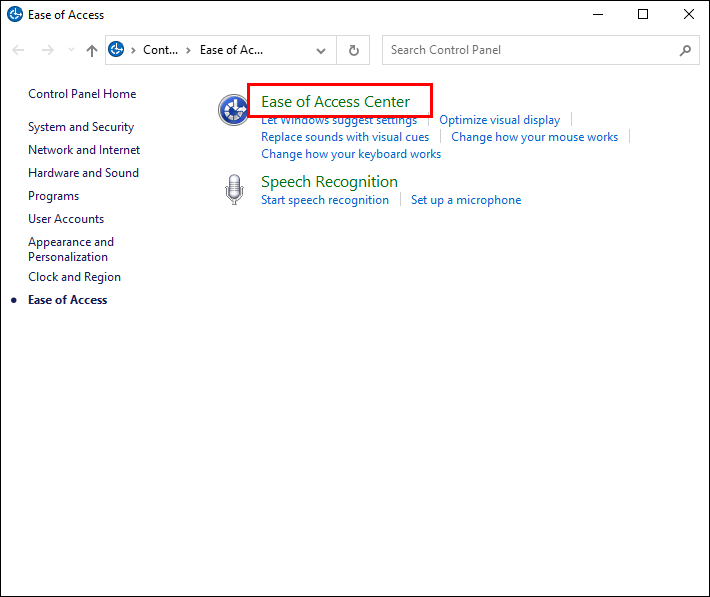Go to Control Panel Home
The image size is (710, 597).
pos(82,94)
